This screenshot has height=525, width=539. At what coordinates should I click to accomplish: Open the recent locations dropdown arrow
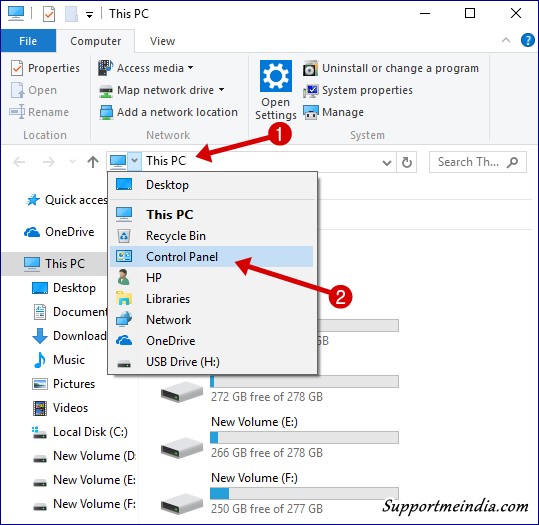pyautogui.click(x=72, y=161)
